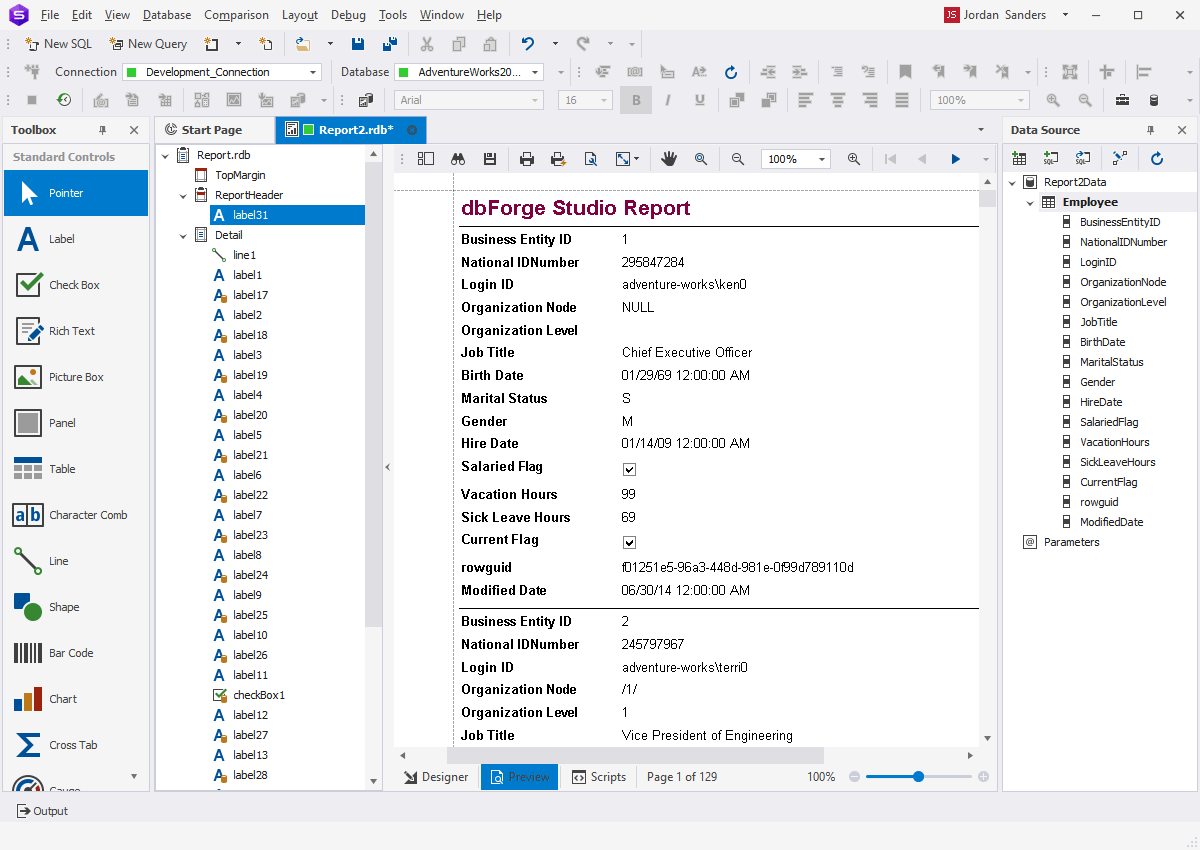Run the report with the blue play arrow
The image size is (1200, 850).
pos(955,158)
